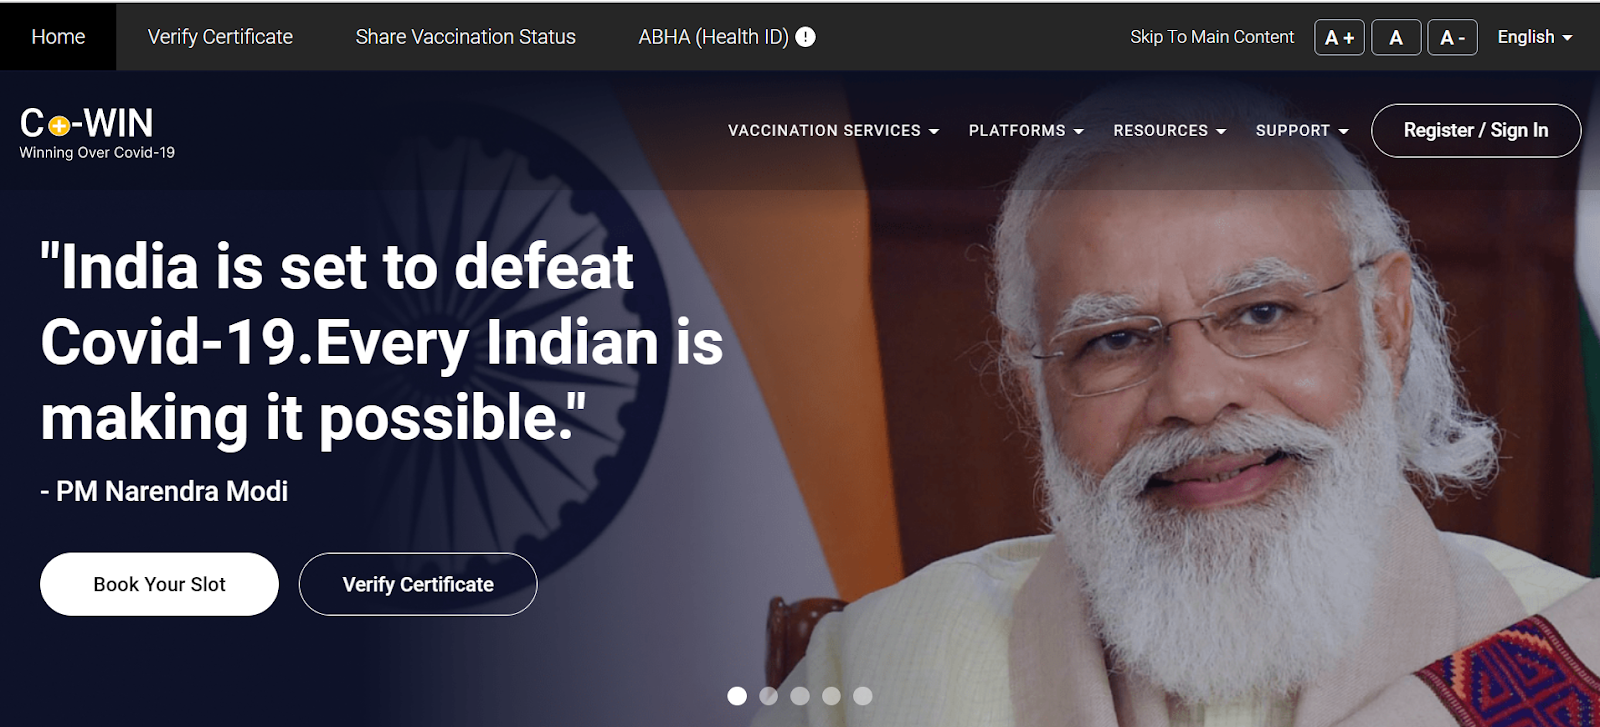Select the third carousel dot indicator

(800, 696)
